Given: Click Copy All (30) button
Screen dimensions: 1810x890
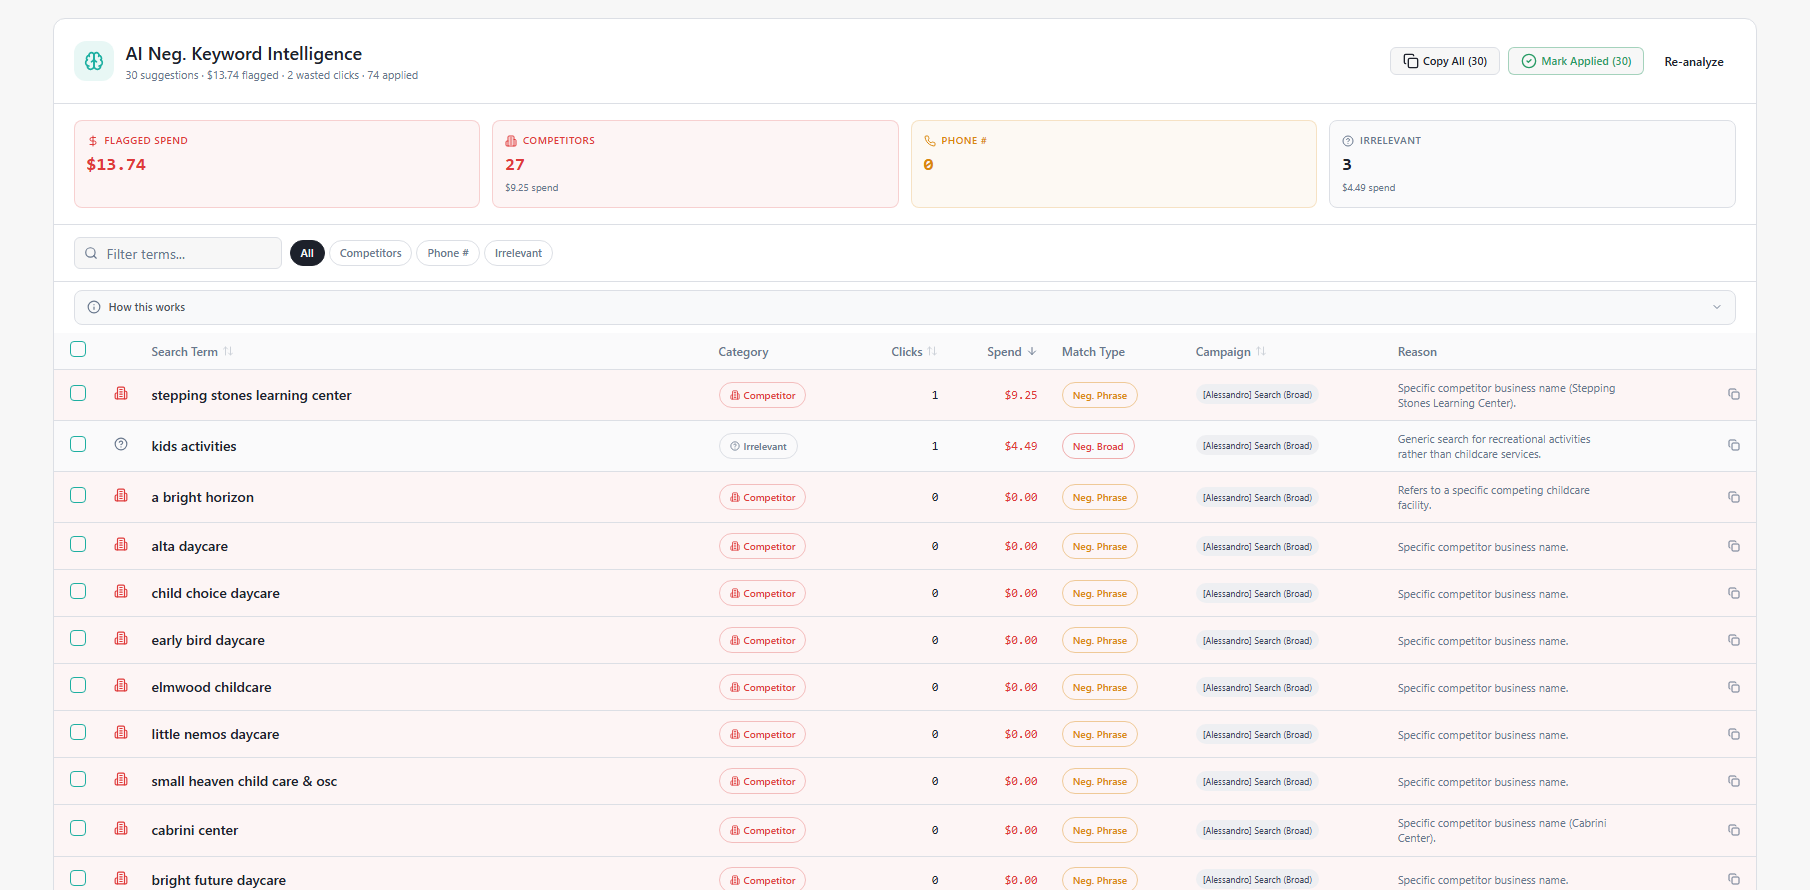Looking at the screenshot, I should click(1444, 61).
